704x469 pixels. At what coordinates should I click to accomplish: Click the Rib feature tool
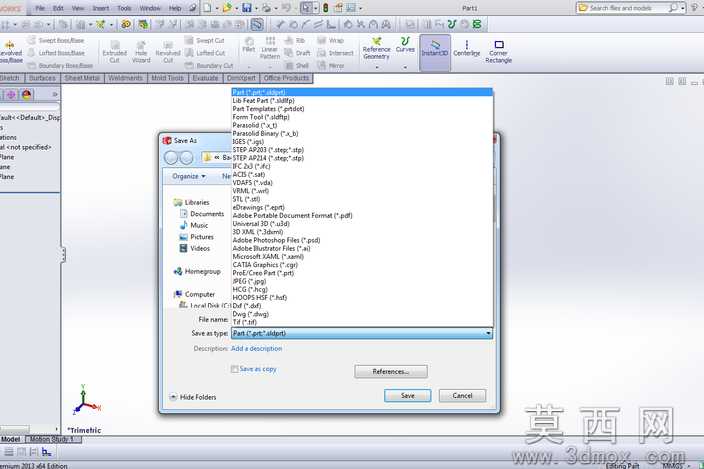[295, 40]
